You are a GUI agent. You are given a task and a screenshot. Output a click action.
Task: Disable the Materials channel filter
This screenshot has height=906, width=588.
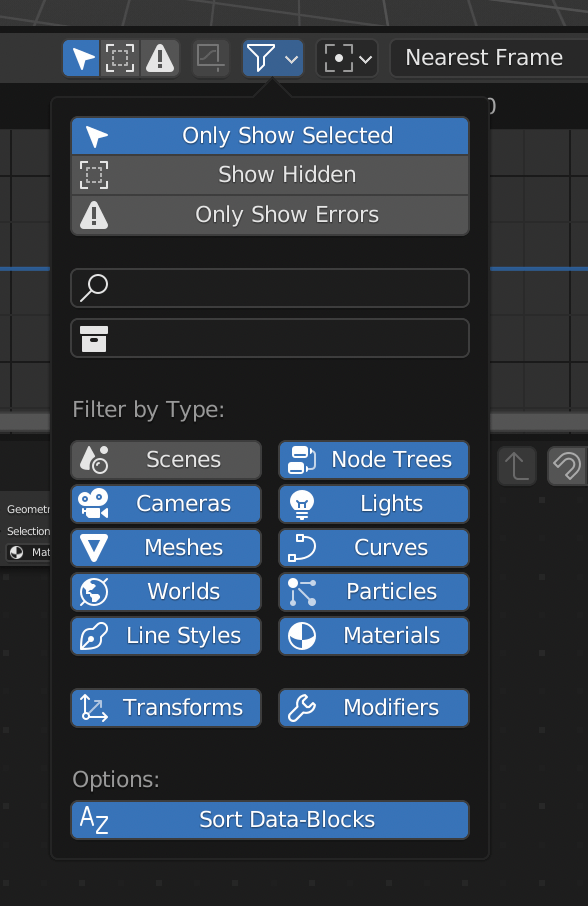coord(373,635)
